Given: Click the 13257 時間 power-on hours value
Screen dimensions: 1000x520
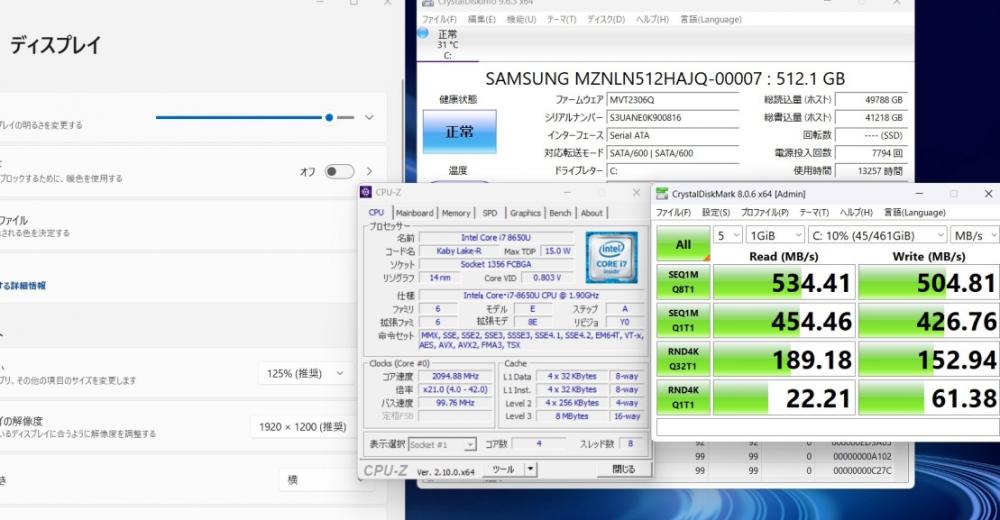Looking at the screenshot, I should (x=871, y=171).
